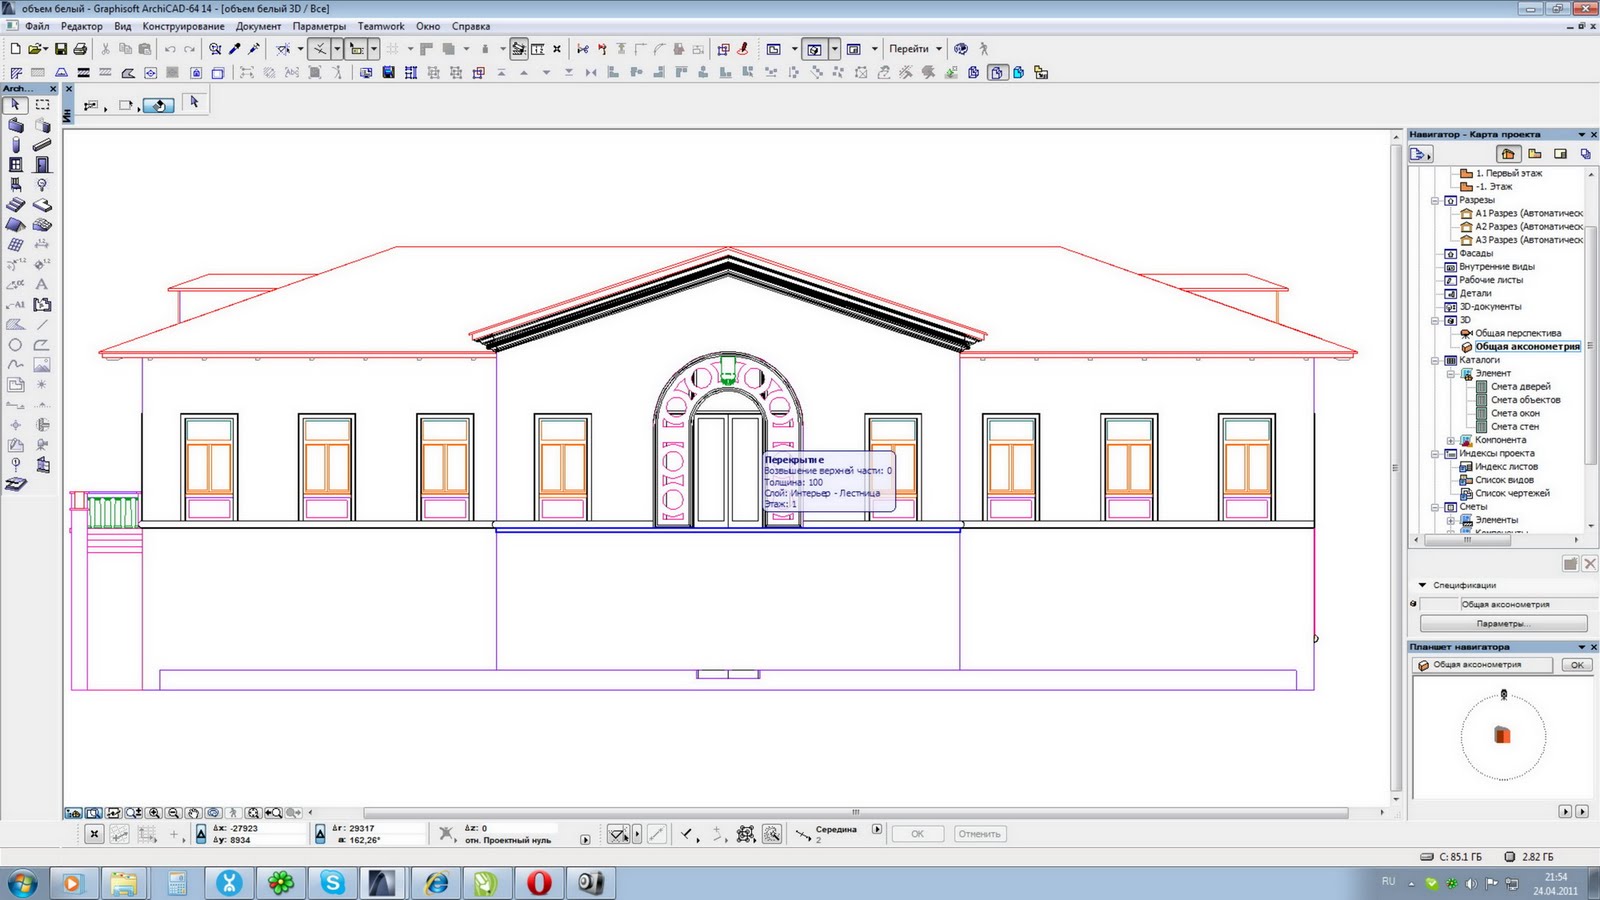Select the Marquee tool in toolbox
Viewport: 1600px width, 900px height.
point(42,104)
